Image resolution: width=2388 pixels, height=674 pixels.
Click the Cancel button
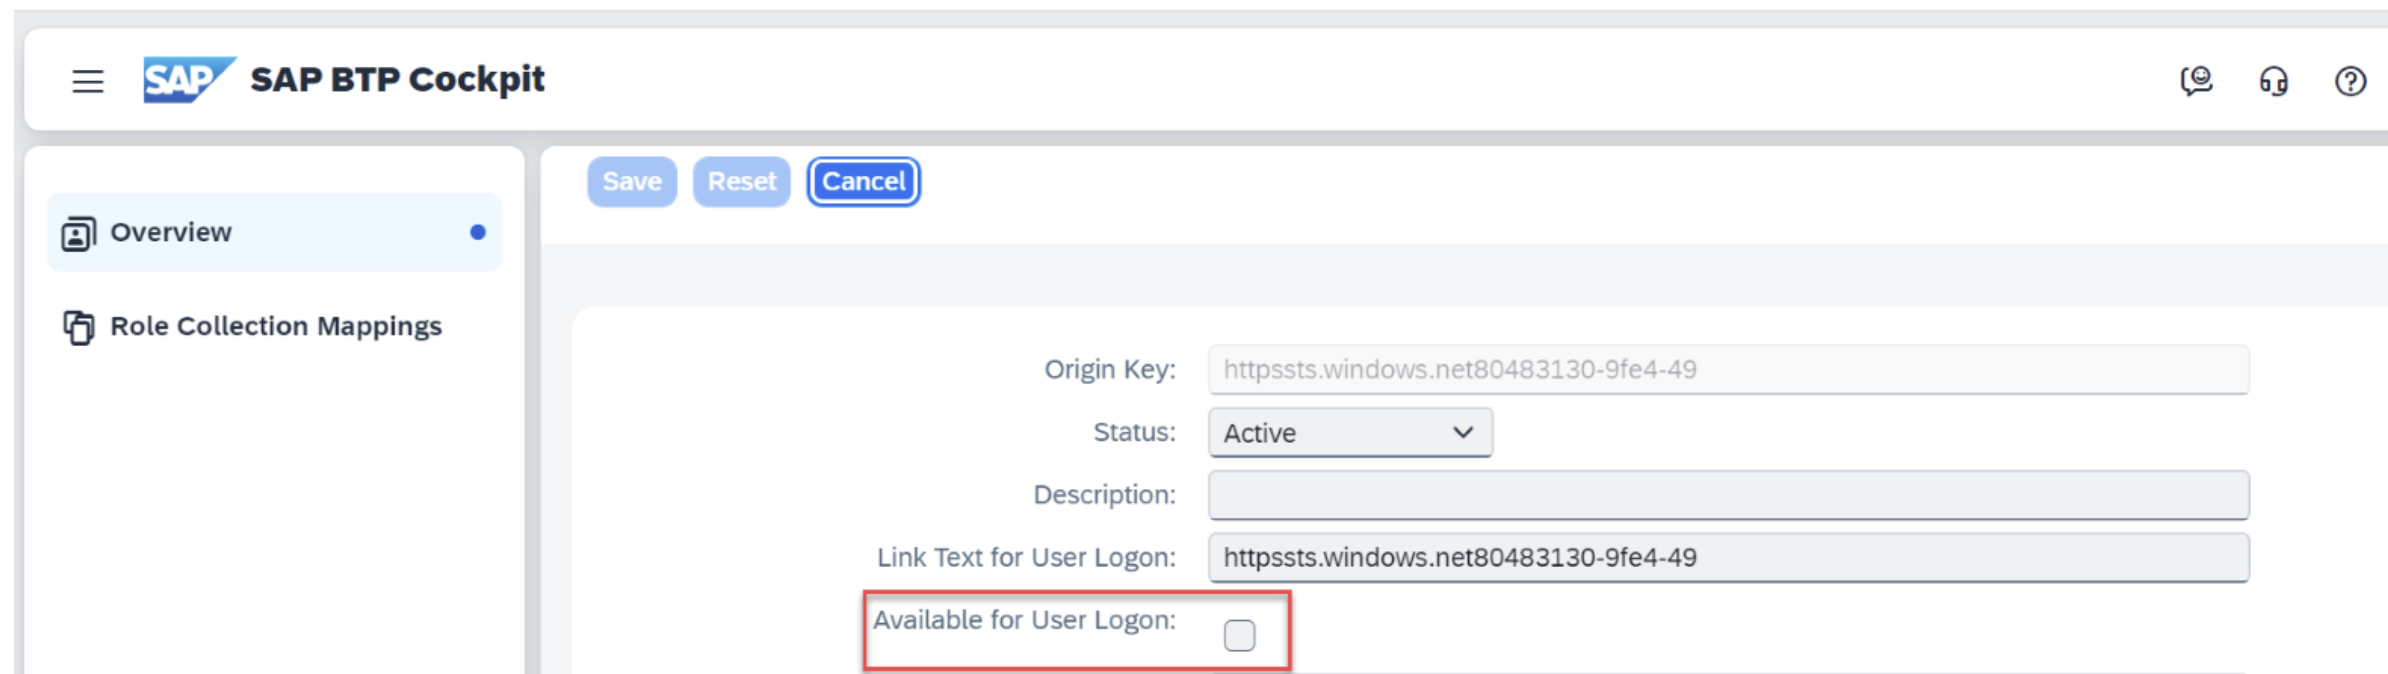tap(864, 182)
